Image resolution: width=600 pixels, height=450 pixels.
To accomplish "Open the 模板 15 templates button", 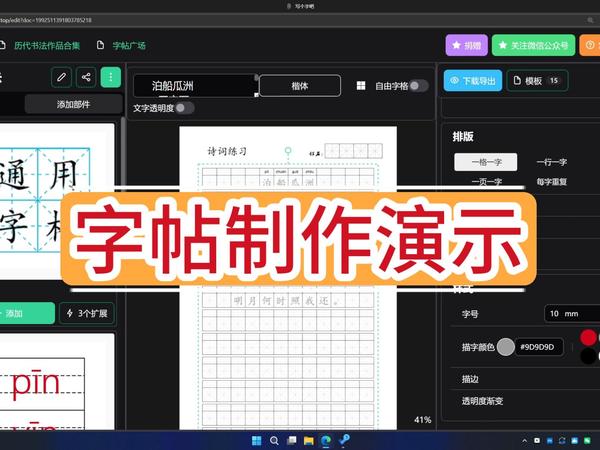I will click(x=537, y=80).
